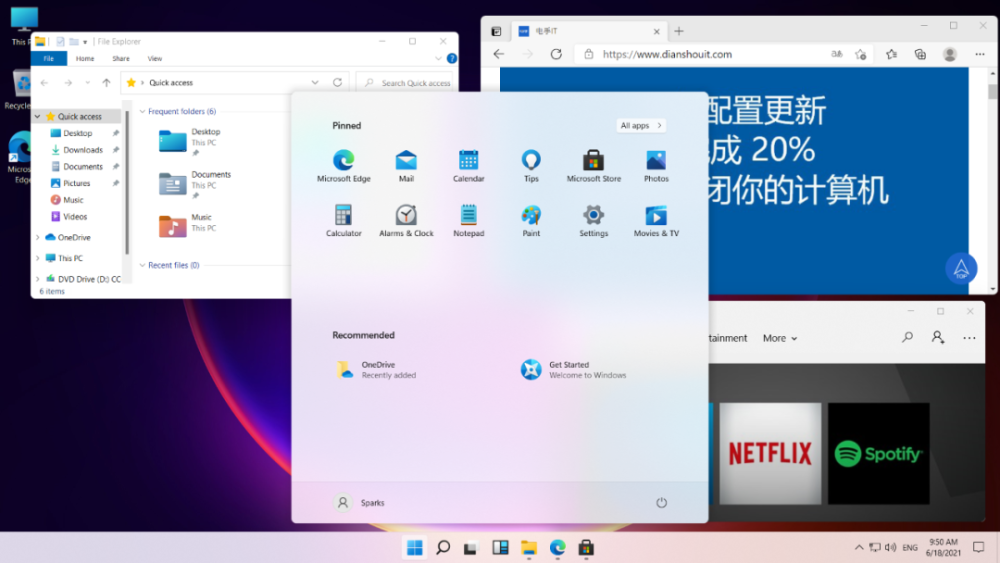This screenshot has width=1000, height=563.
Task: Show All apps list
Action: coord(641,126)
